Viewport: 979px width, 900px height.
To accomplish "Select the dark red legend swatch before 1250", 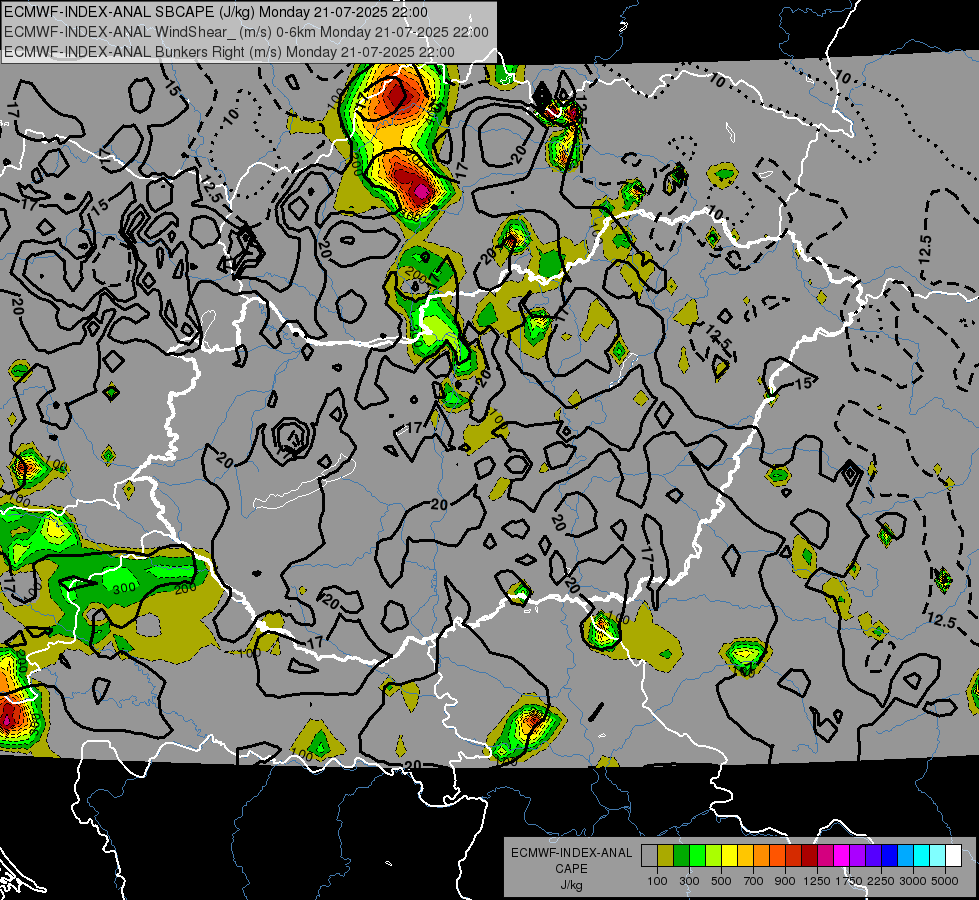I will [x=809, y=856].
